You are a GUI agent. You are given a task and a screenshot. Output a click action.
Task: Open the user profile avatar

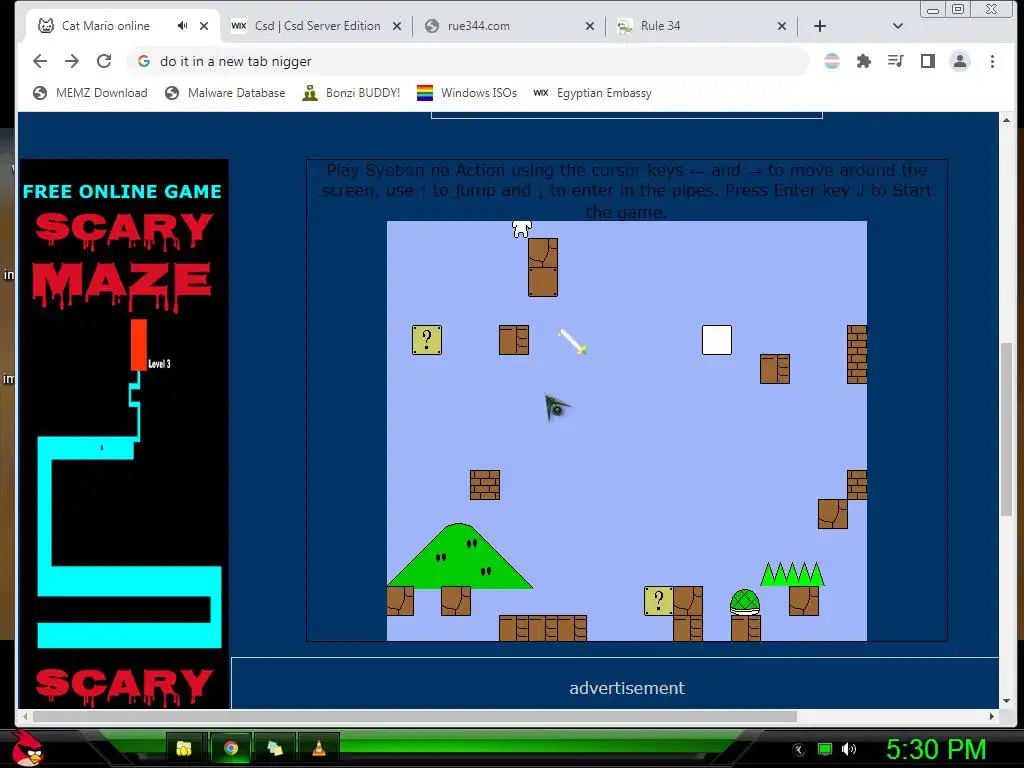[x=959, y=61]
